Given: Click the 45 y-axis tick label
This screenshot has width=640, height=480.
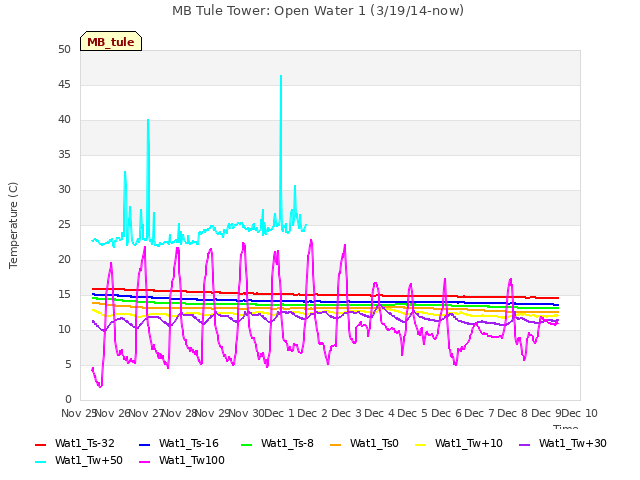Looking at the screenshot, I should pos(64,85).
